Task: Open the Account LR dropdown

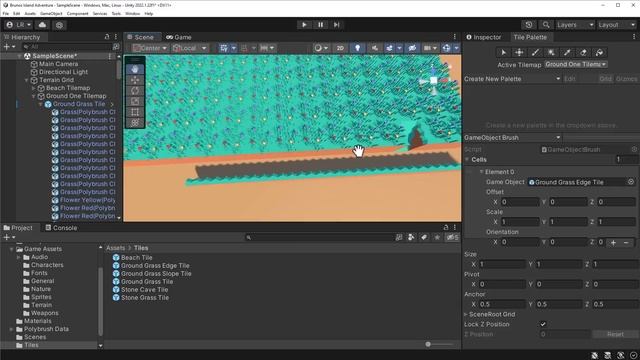Action: click(x=19, y=25)
